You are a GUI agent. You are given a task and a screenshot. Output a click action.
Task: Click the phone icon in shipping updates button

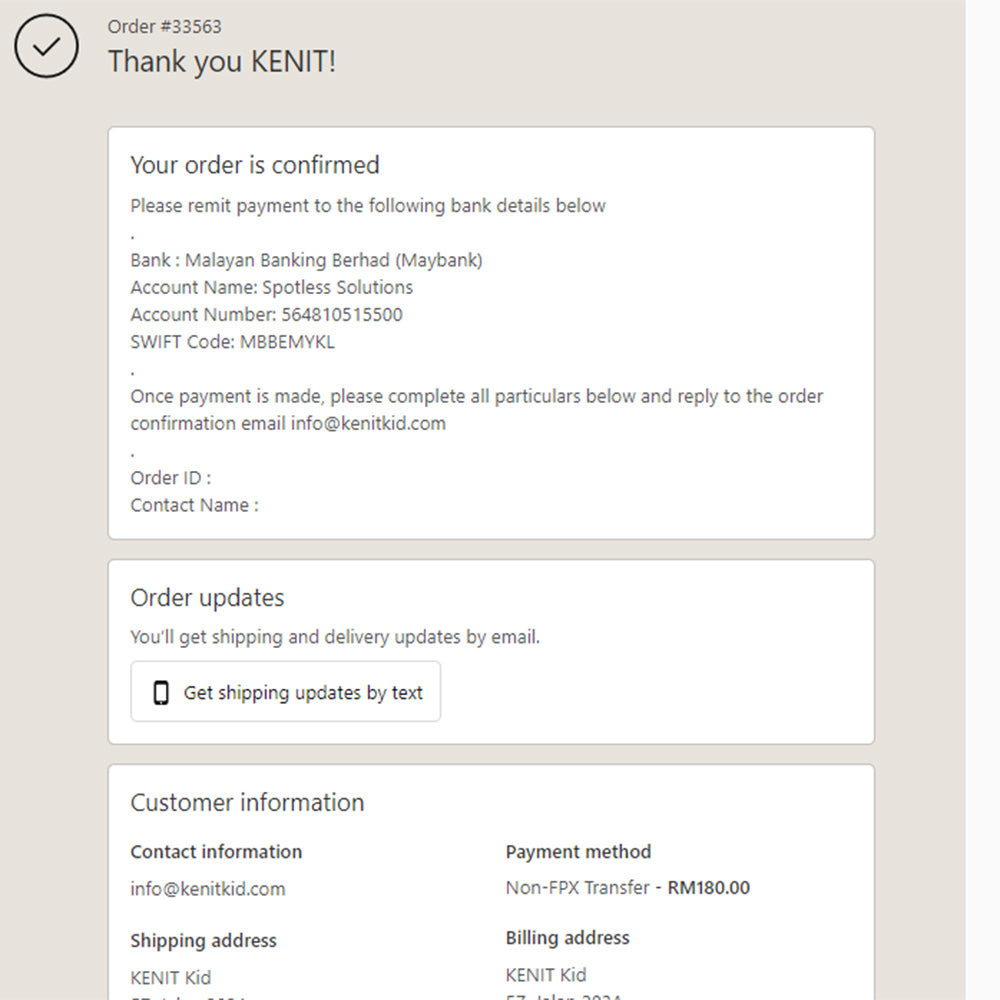[x=160, y=692]
